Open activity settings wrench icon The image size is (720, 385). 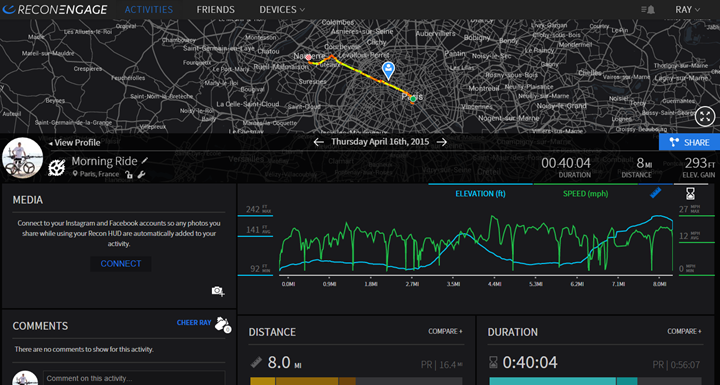(x=141, y=175)
